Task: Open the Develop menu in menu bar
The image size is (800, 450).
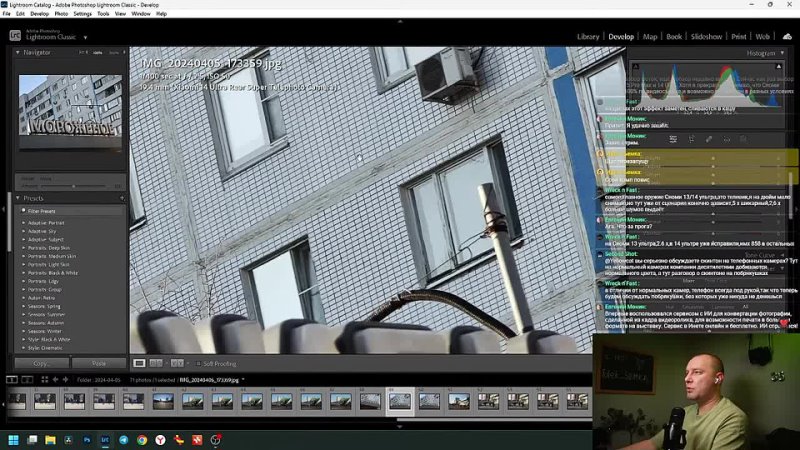Action: pyautogui.click(x=39, y=14)
